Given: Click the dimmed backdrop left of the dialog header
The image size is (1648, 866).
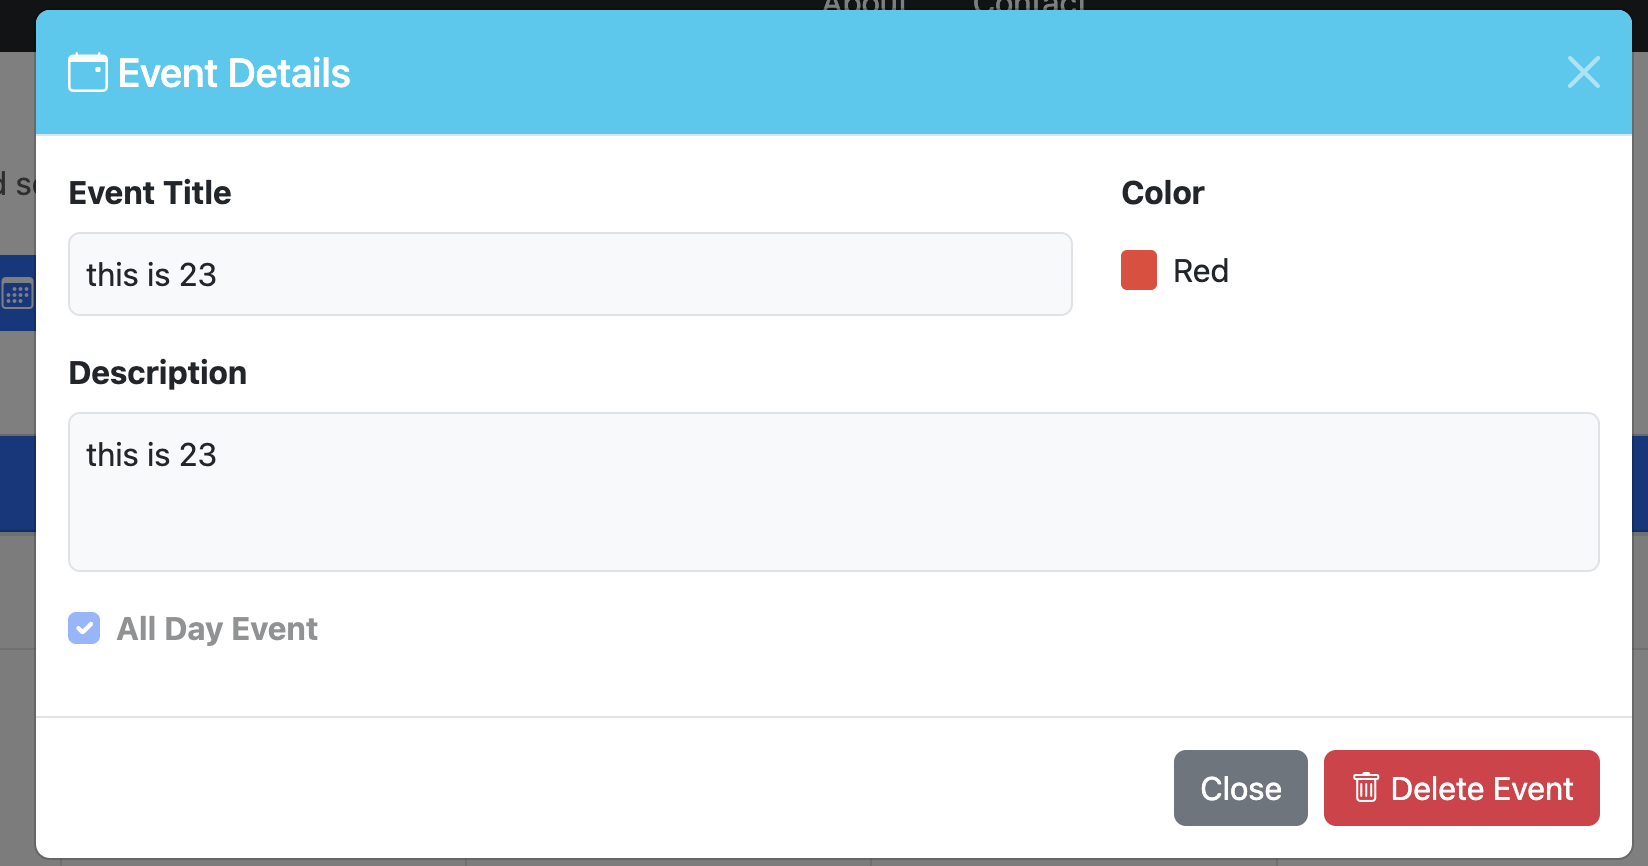Looking at the screenshot, I should pos(16,100).
